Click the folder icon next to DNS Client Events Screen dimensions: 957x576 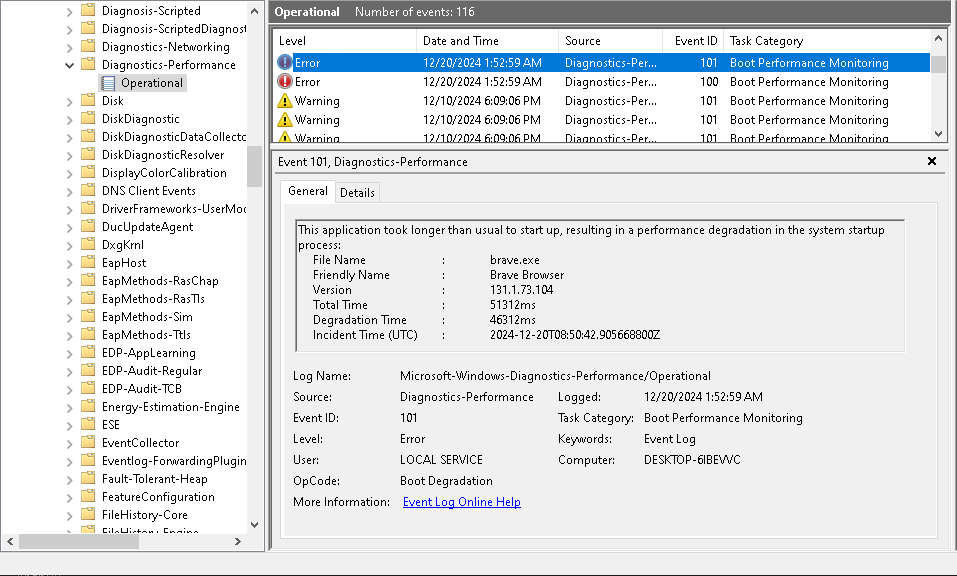pyautogui.click(x=88, y=190)
